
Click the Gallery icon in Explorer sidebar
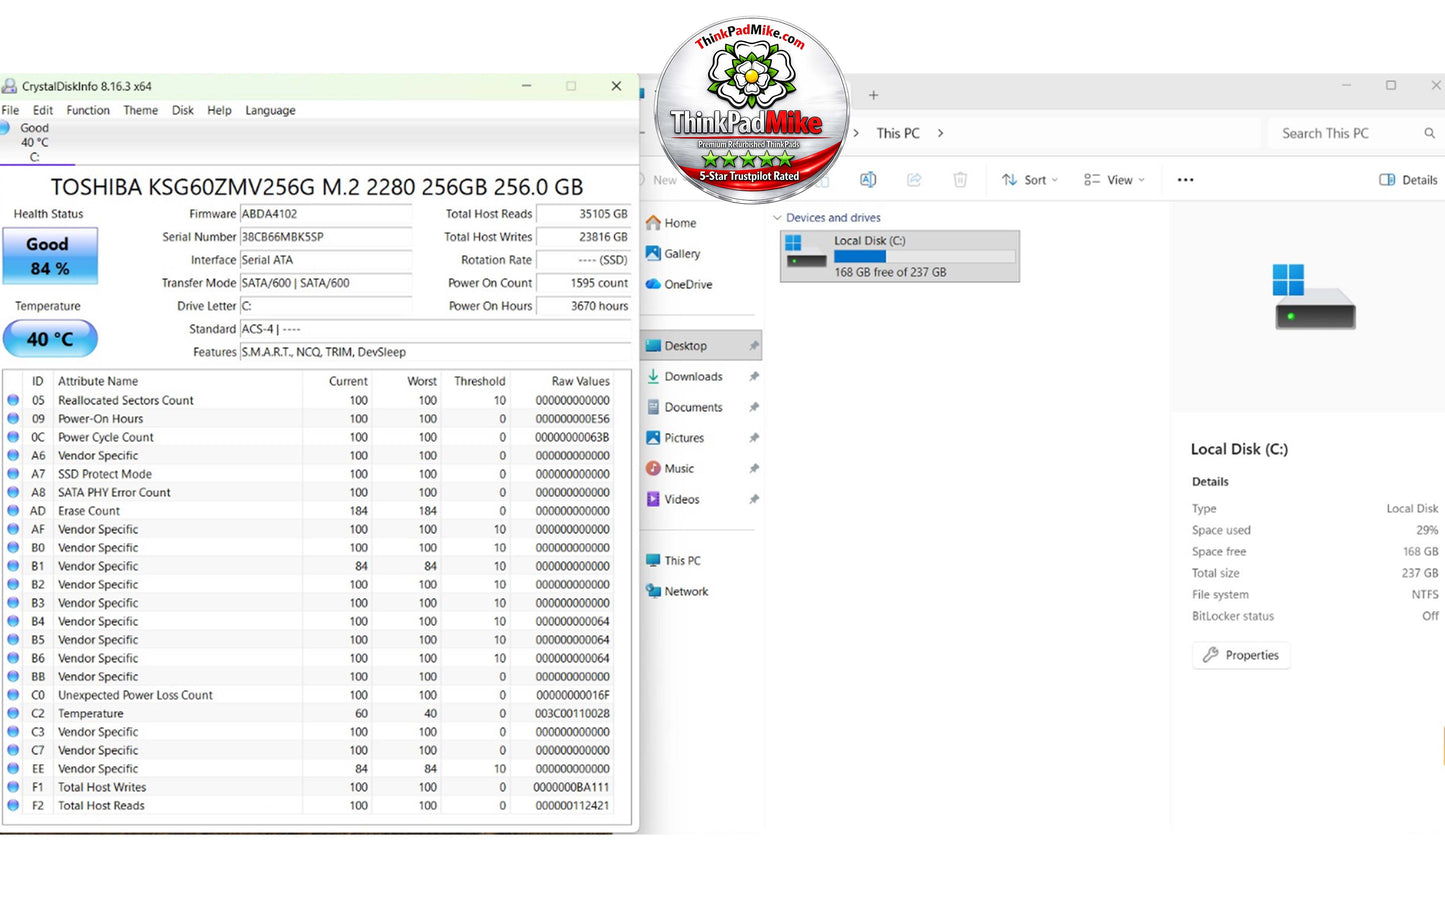pyautogui.click(x=653, y=254)
